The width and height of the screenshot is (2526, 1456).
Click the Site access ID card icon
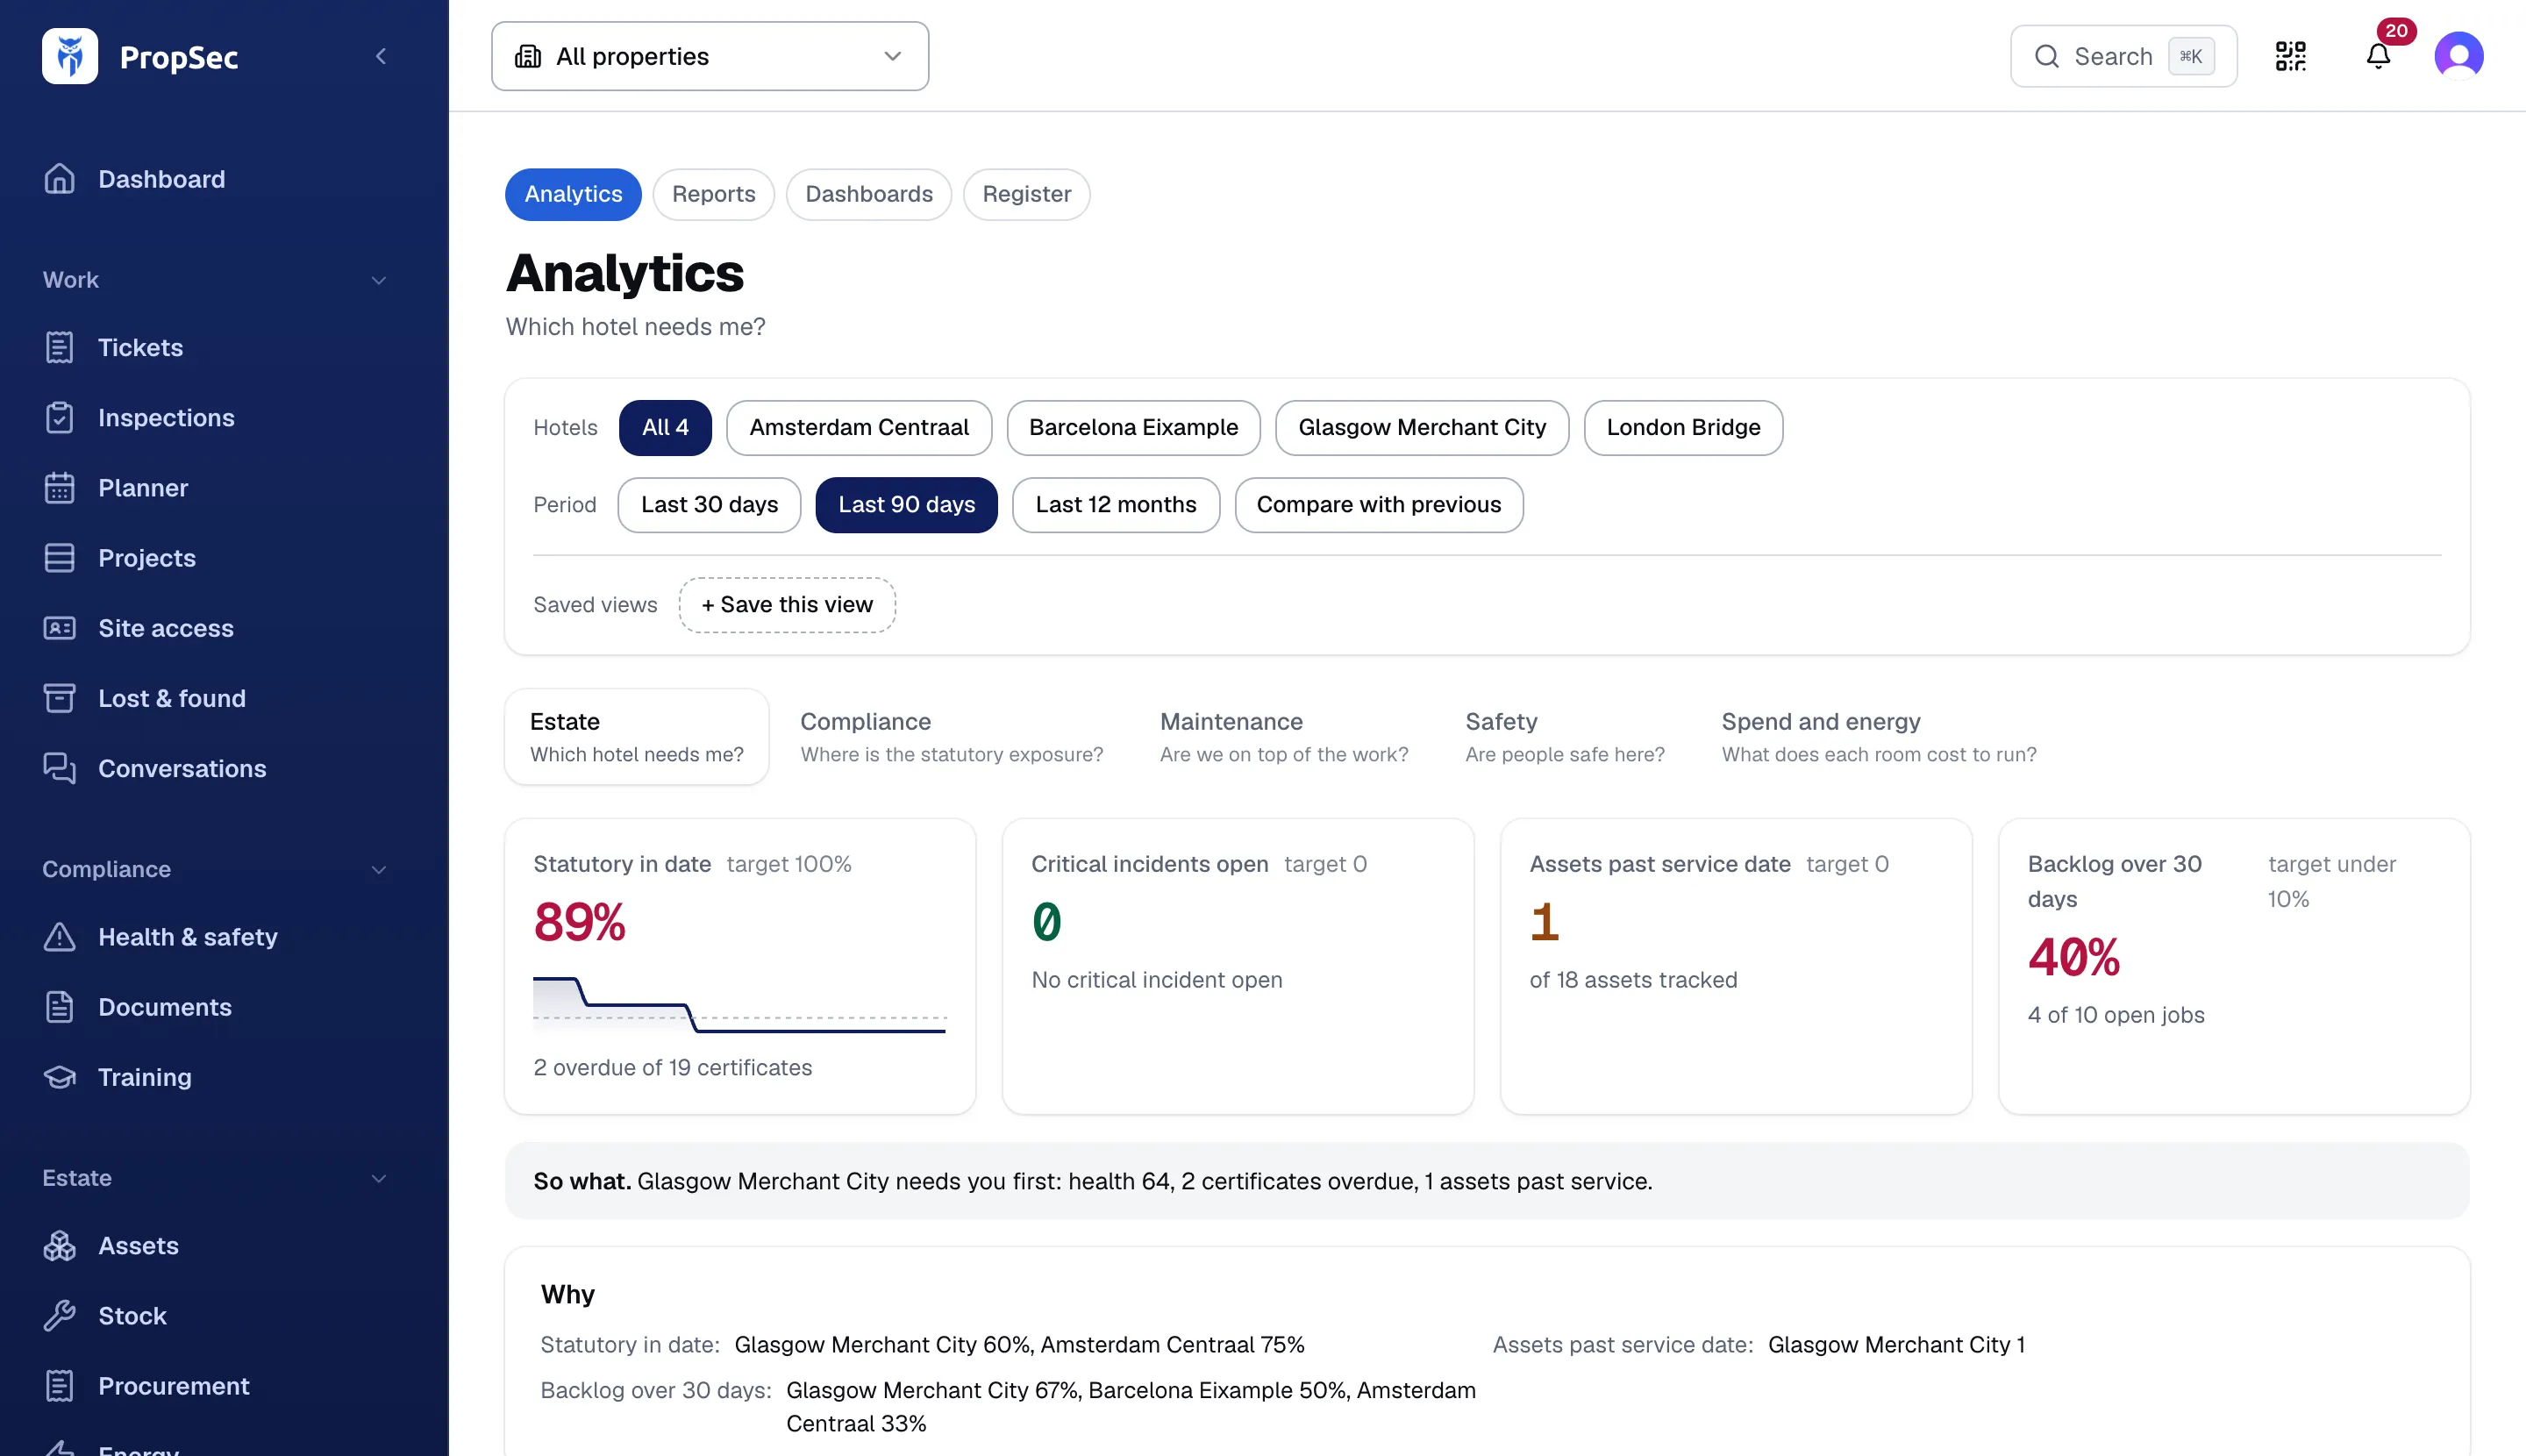pos(60,628)
